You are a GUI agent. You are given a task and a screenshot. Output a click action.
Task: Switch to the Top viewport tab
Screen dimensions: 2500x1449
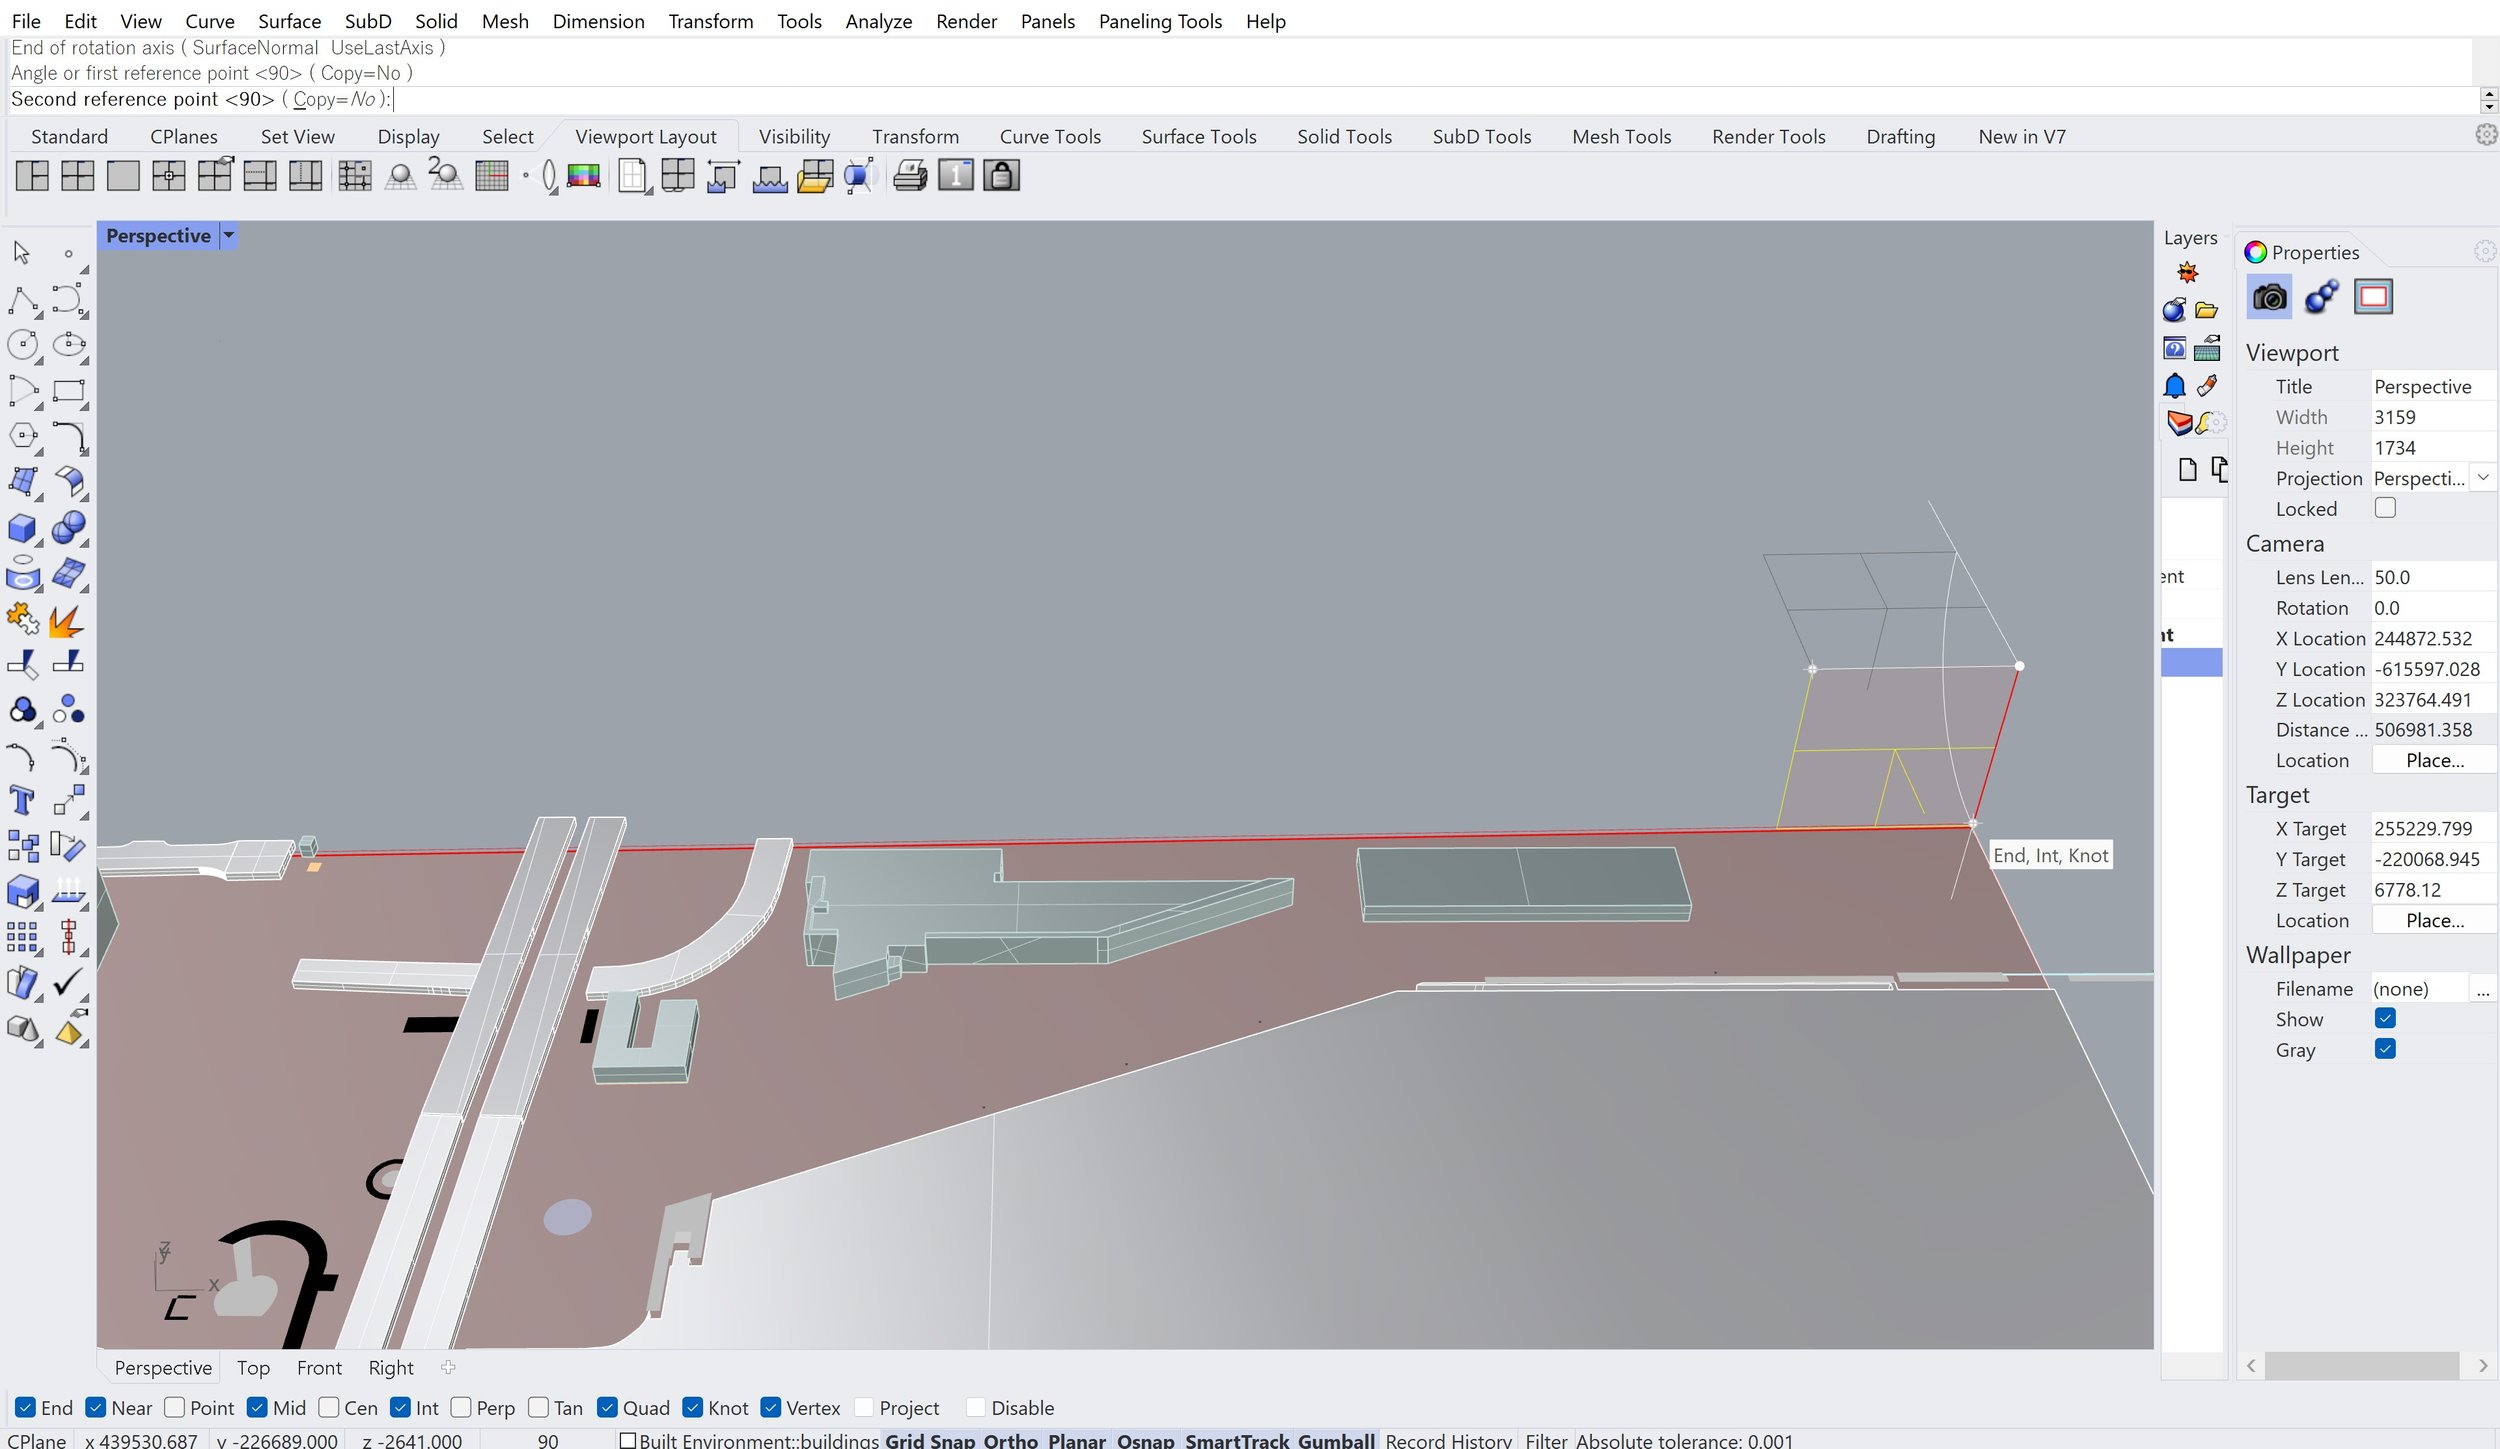[253, 1368]
